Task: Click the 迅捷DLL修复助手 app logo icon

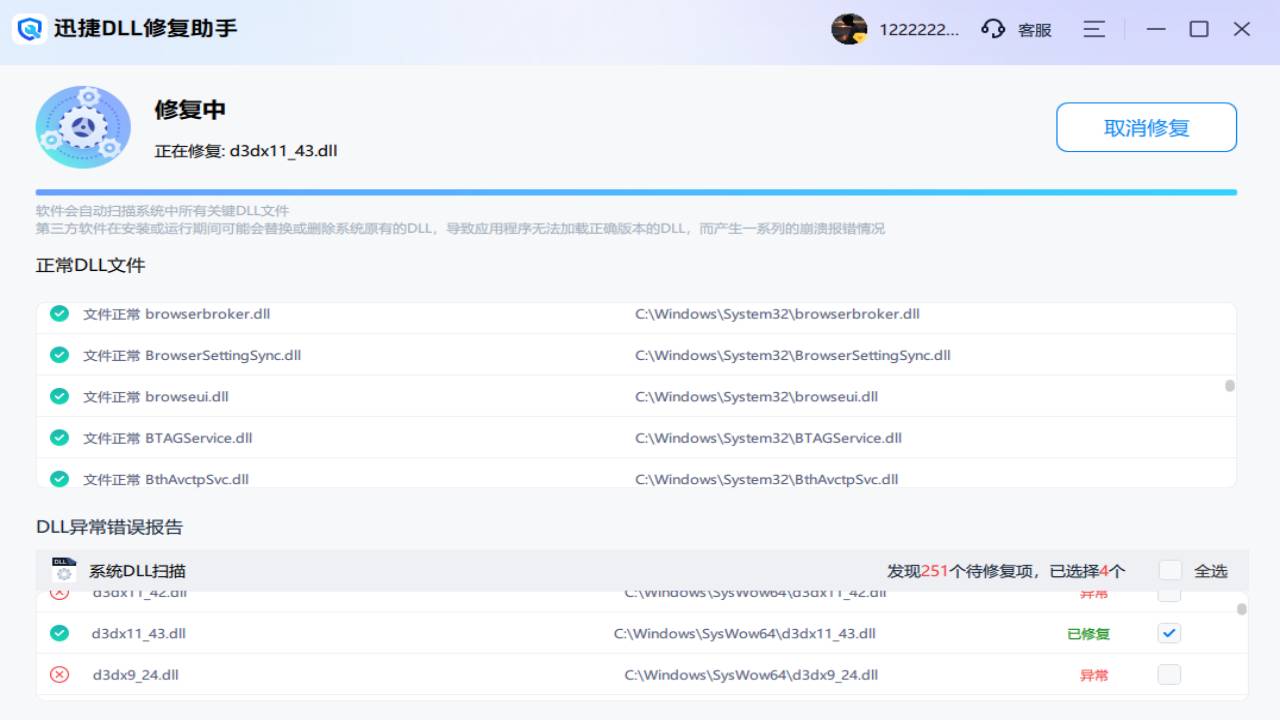Action: coord(32,28)
